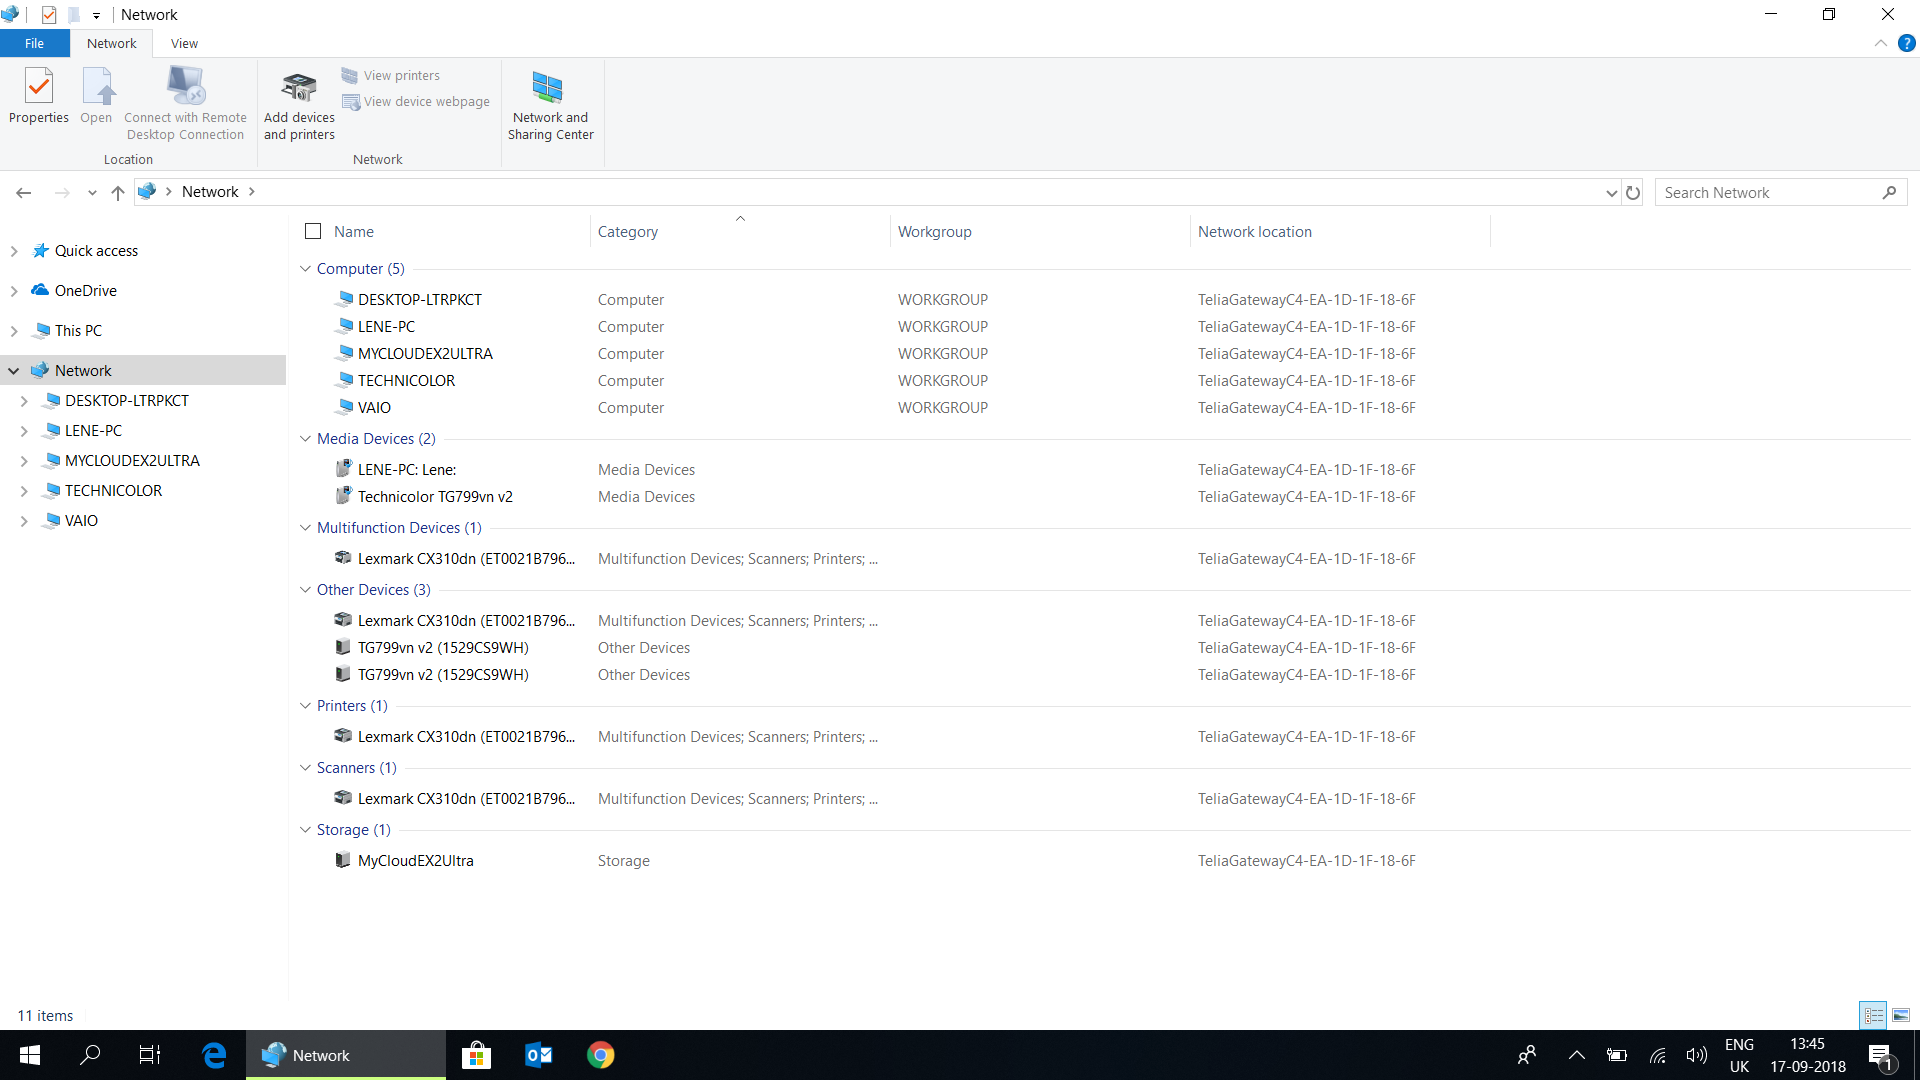Select MYCLOUDEX2ULTRA computer in file list

pyautogui.click(x=425, y=354)
